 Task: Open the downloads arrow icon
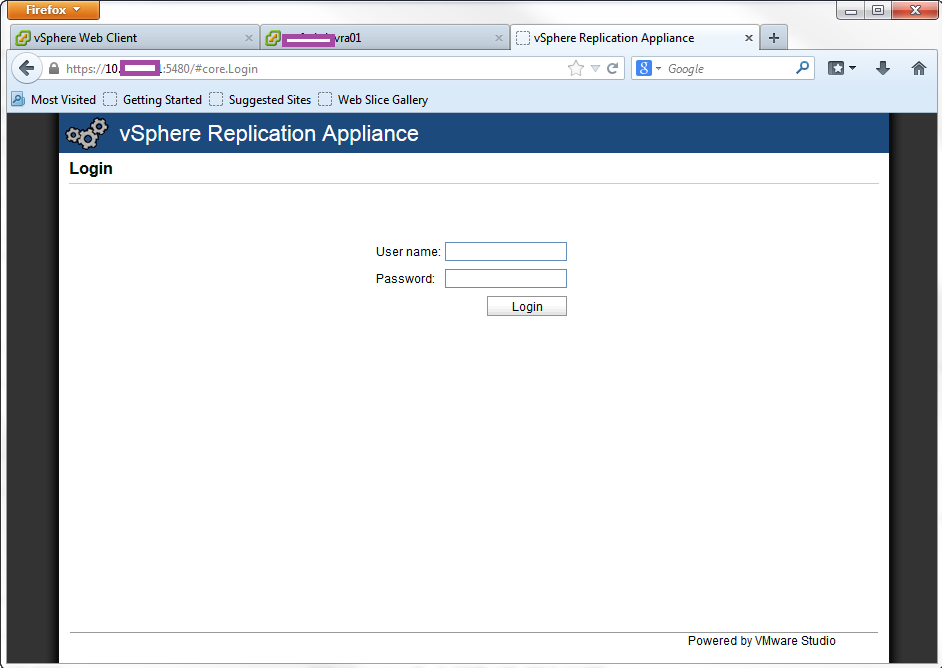click(883, 68)
